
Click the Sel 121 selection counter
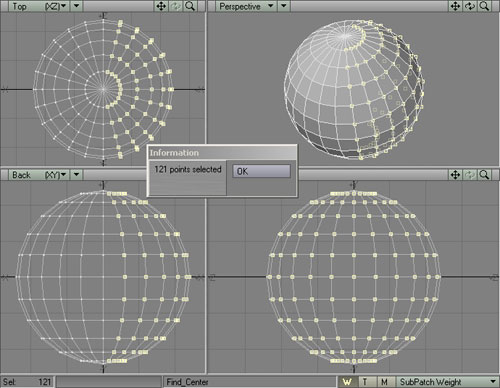click(x=27, y=382)
